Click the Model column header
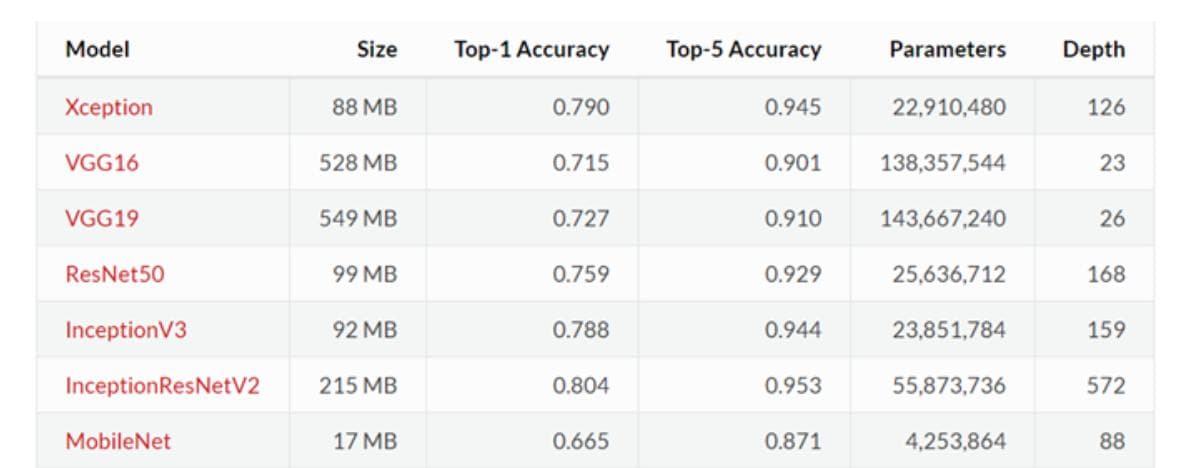 (97, 49)
